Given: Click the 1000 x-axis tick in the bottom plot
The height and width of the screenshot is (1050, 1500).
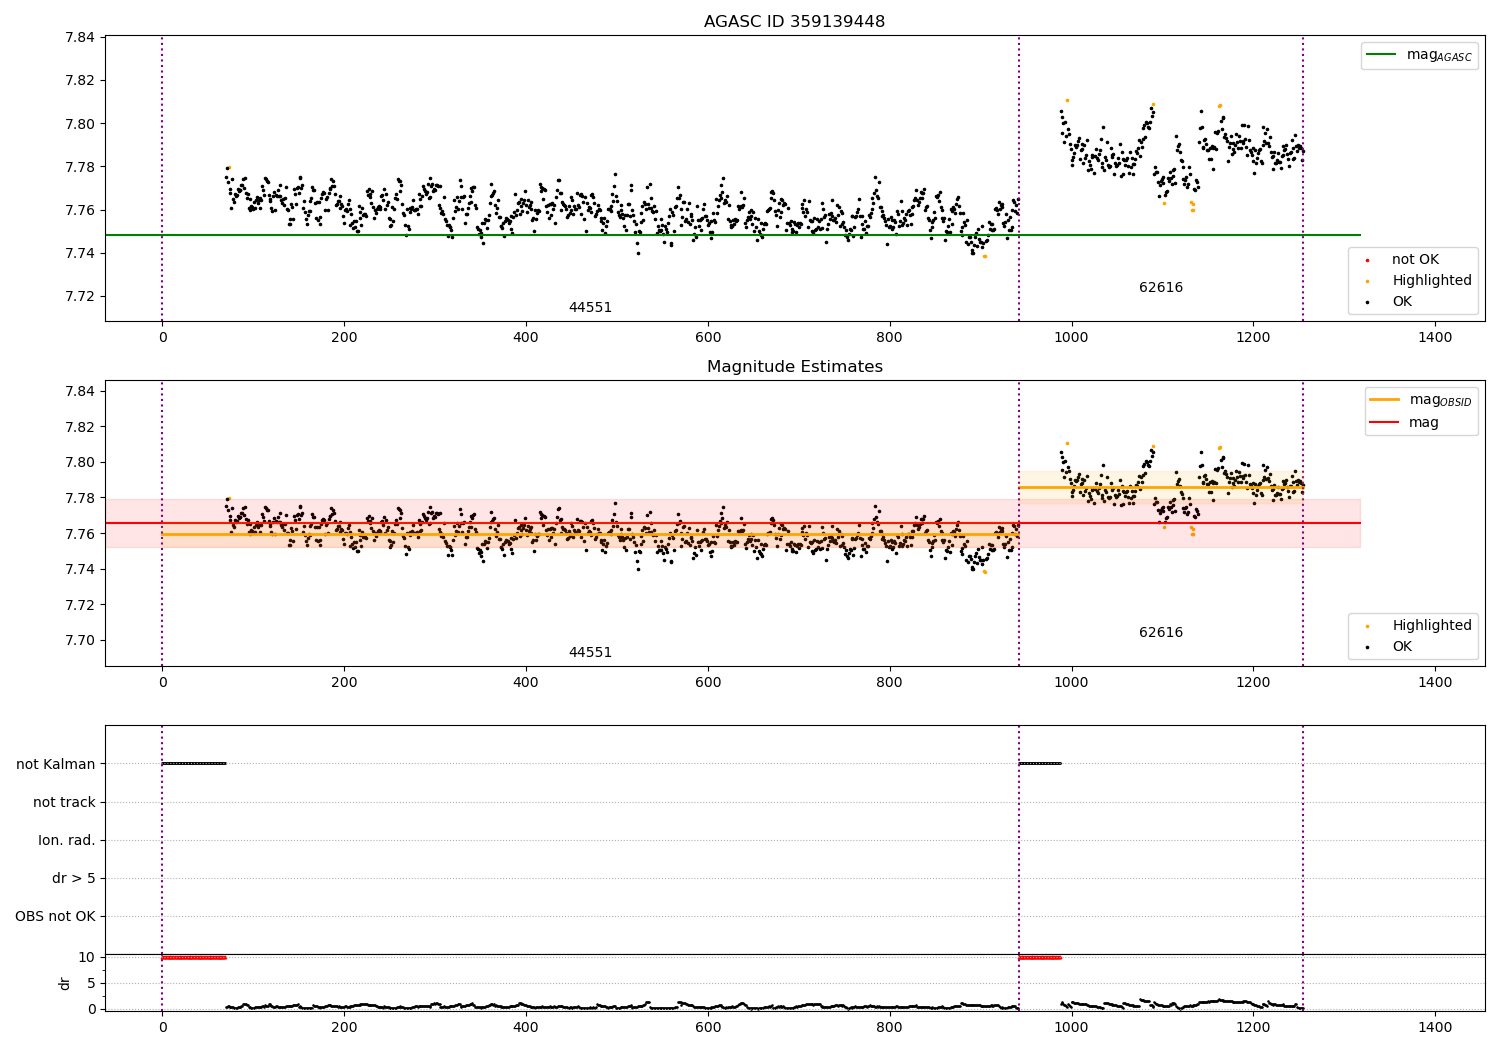Looking at the screenshot, I should 1071,1027.
